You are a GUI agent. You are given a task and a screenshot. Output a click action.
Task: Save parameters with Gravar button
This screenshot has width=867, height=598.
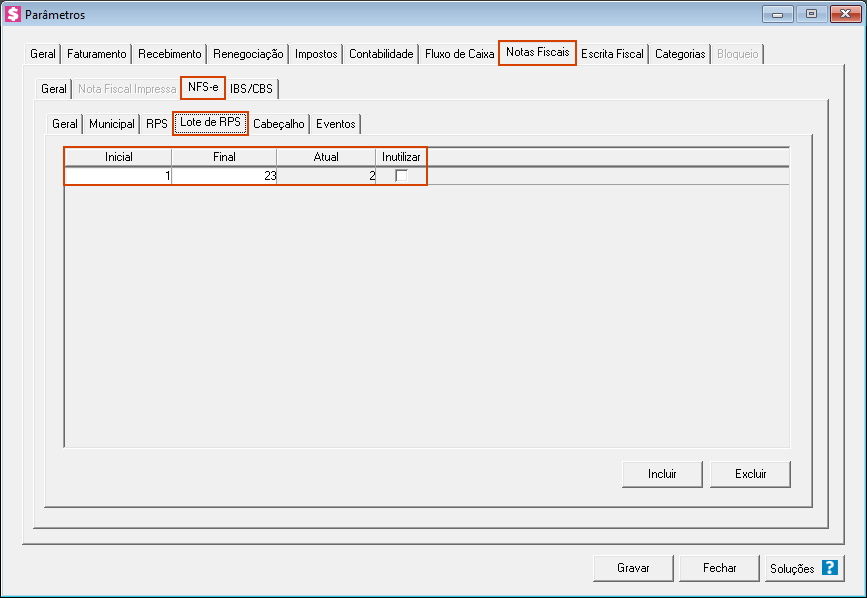633,568
